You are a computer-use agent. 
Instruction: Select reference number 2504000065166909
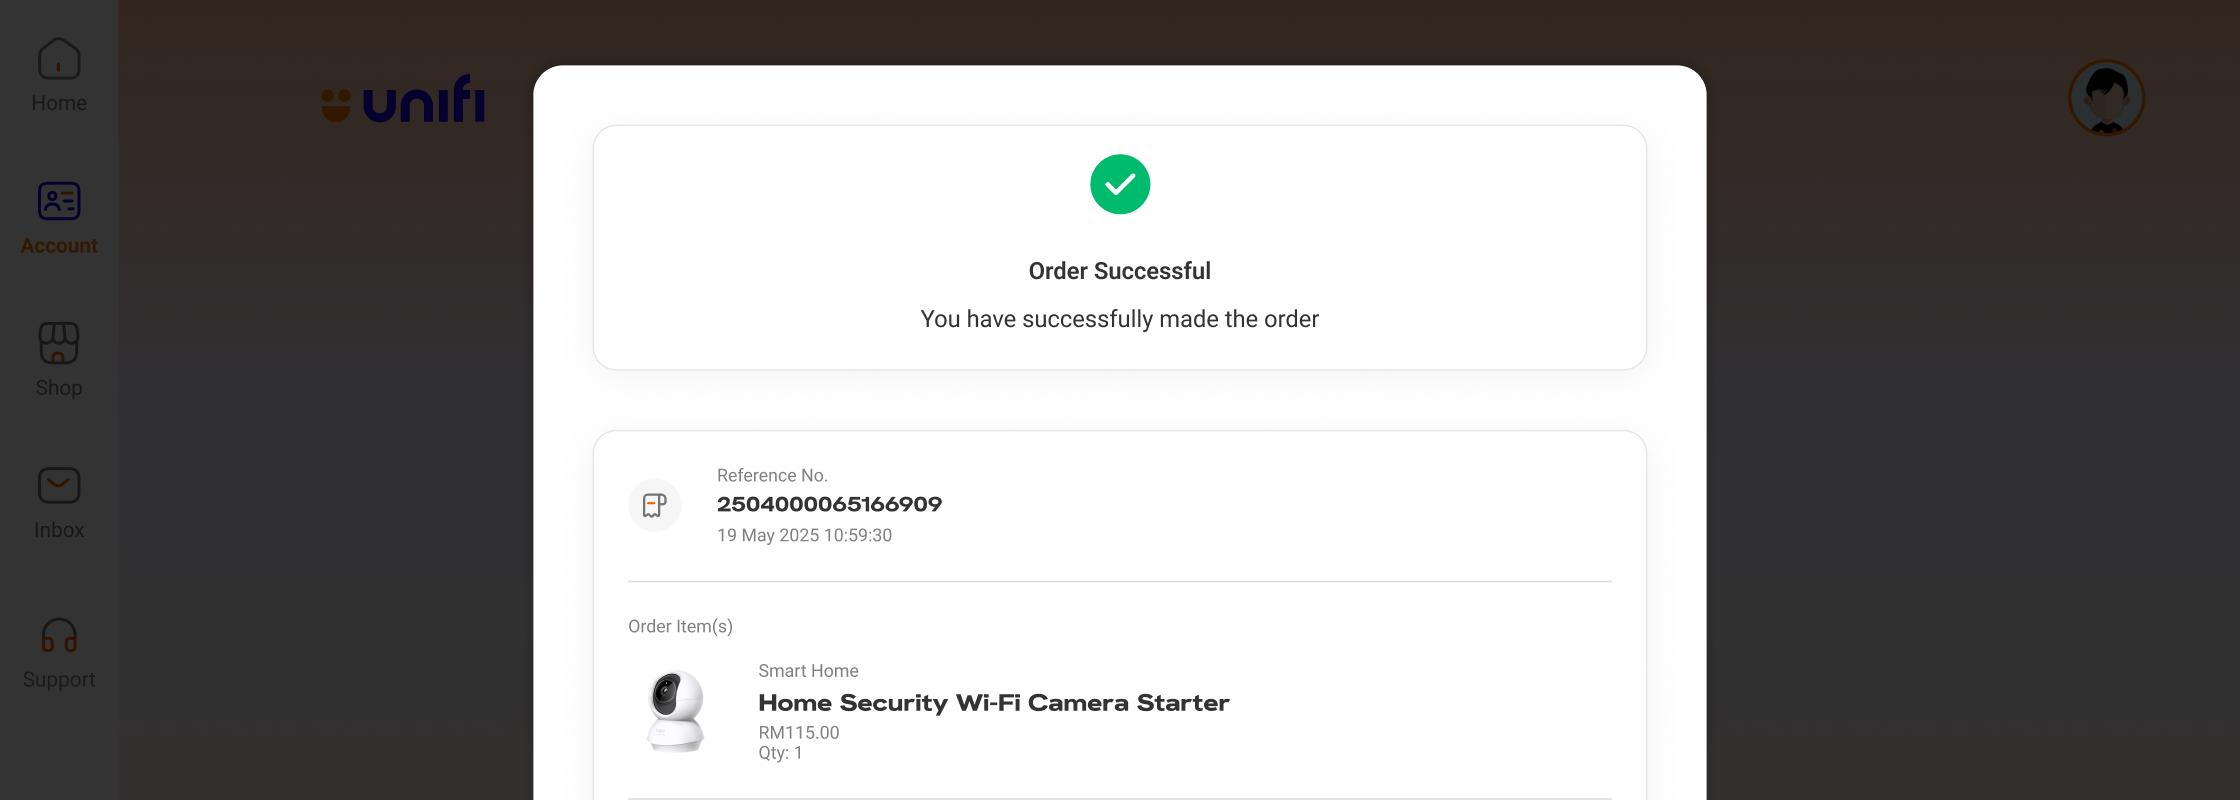click(x=829, y=504)
